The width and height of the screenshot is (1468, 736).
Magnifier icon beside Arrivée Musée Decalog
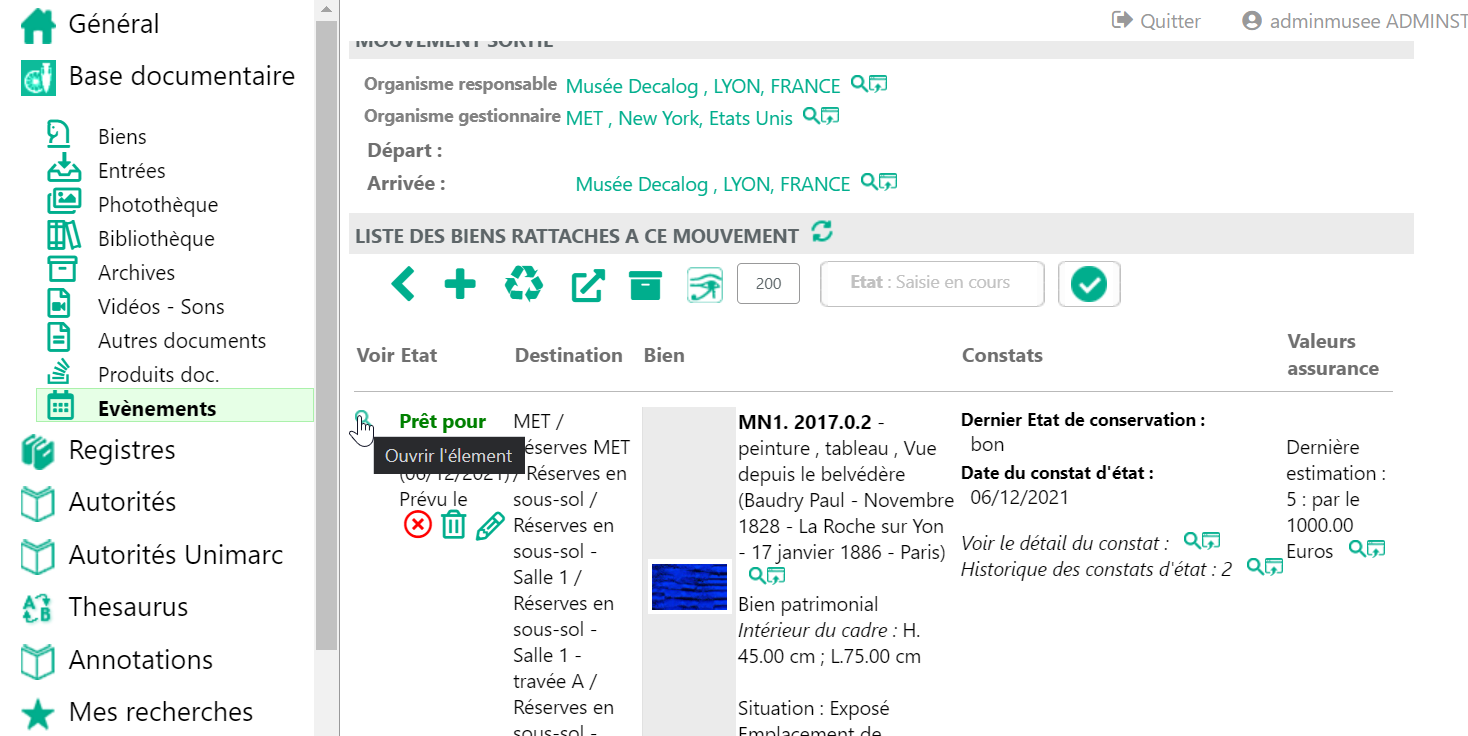pos(869,181)
